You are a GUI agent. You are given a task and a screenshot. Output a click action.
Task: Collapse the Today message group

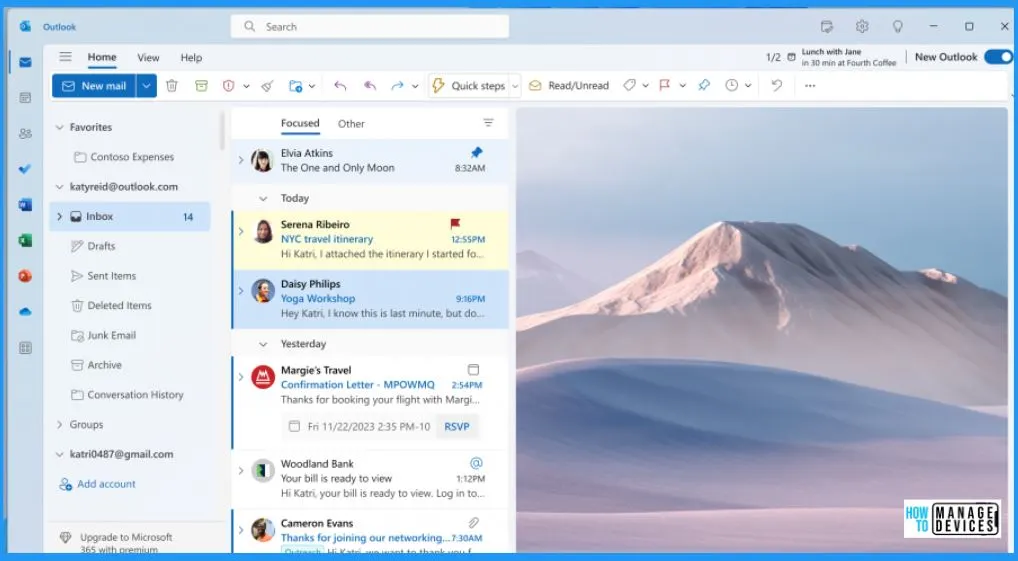[x=263, y=199]
